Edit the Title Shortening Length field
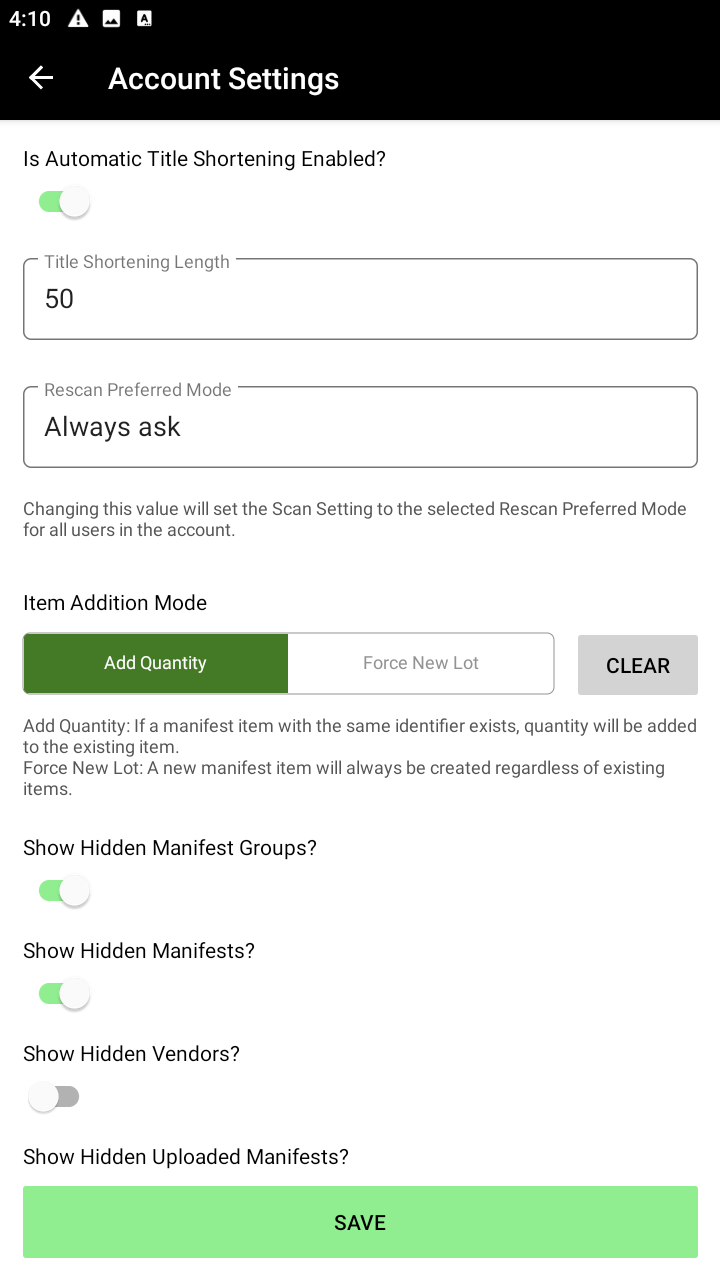Viewport: 720px width, 1280px height. [360, 299]
